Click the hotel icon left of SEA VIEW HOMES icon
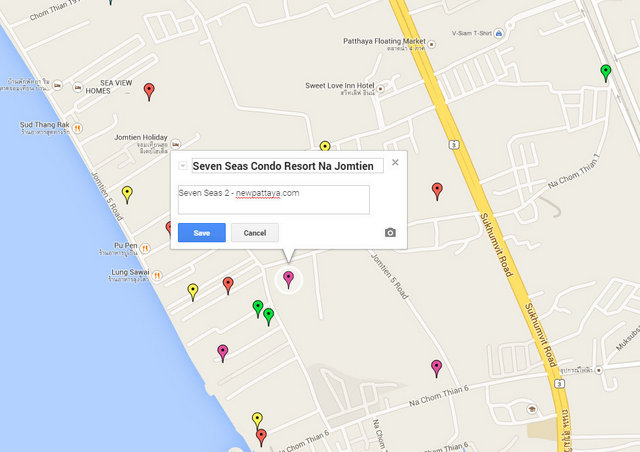The height and width of the screenshot is (452, 640). (x=58, y=85)
